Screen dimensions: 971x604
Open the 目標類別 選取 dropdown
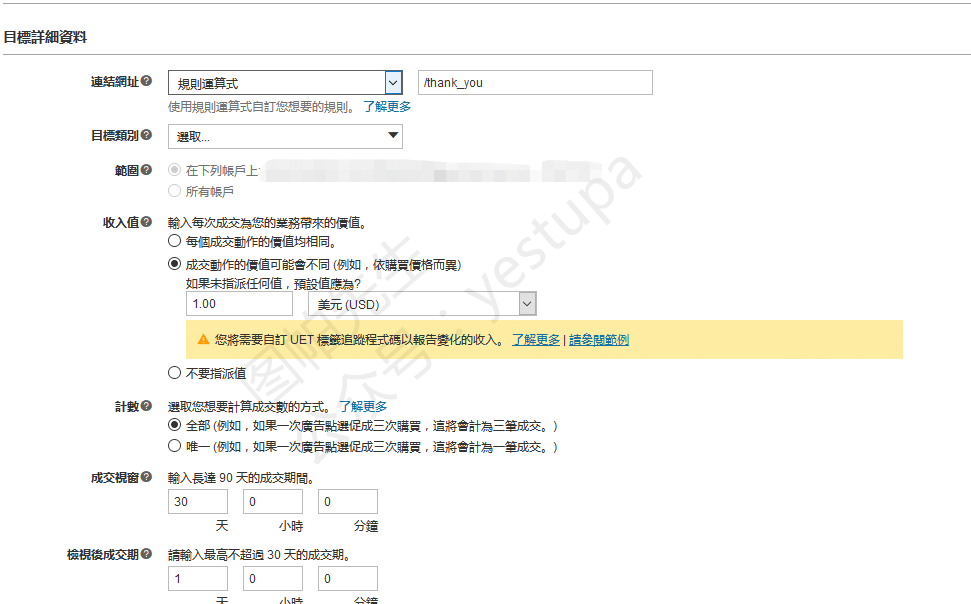tap(285, 136)
